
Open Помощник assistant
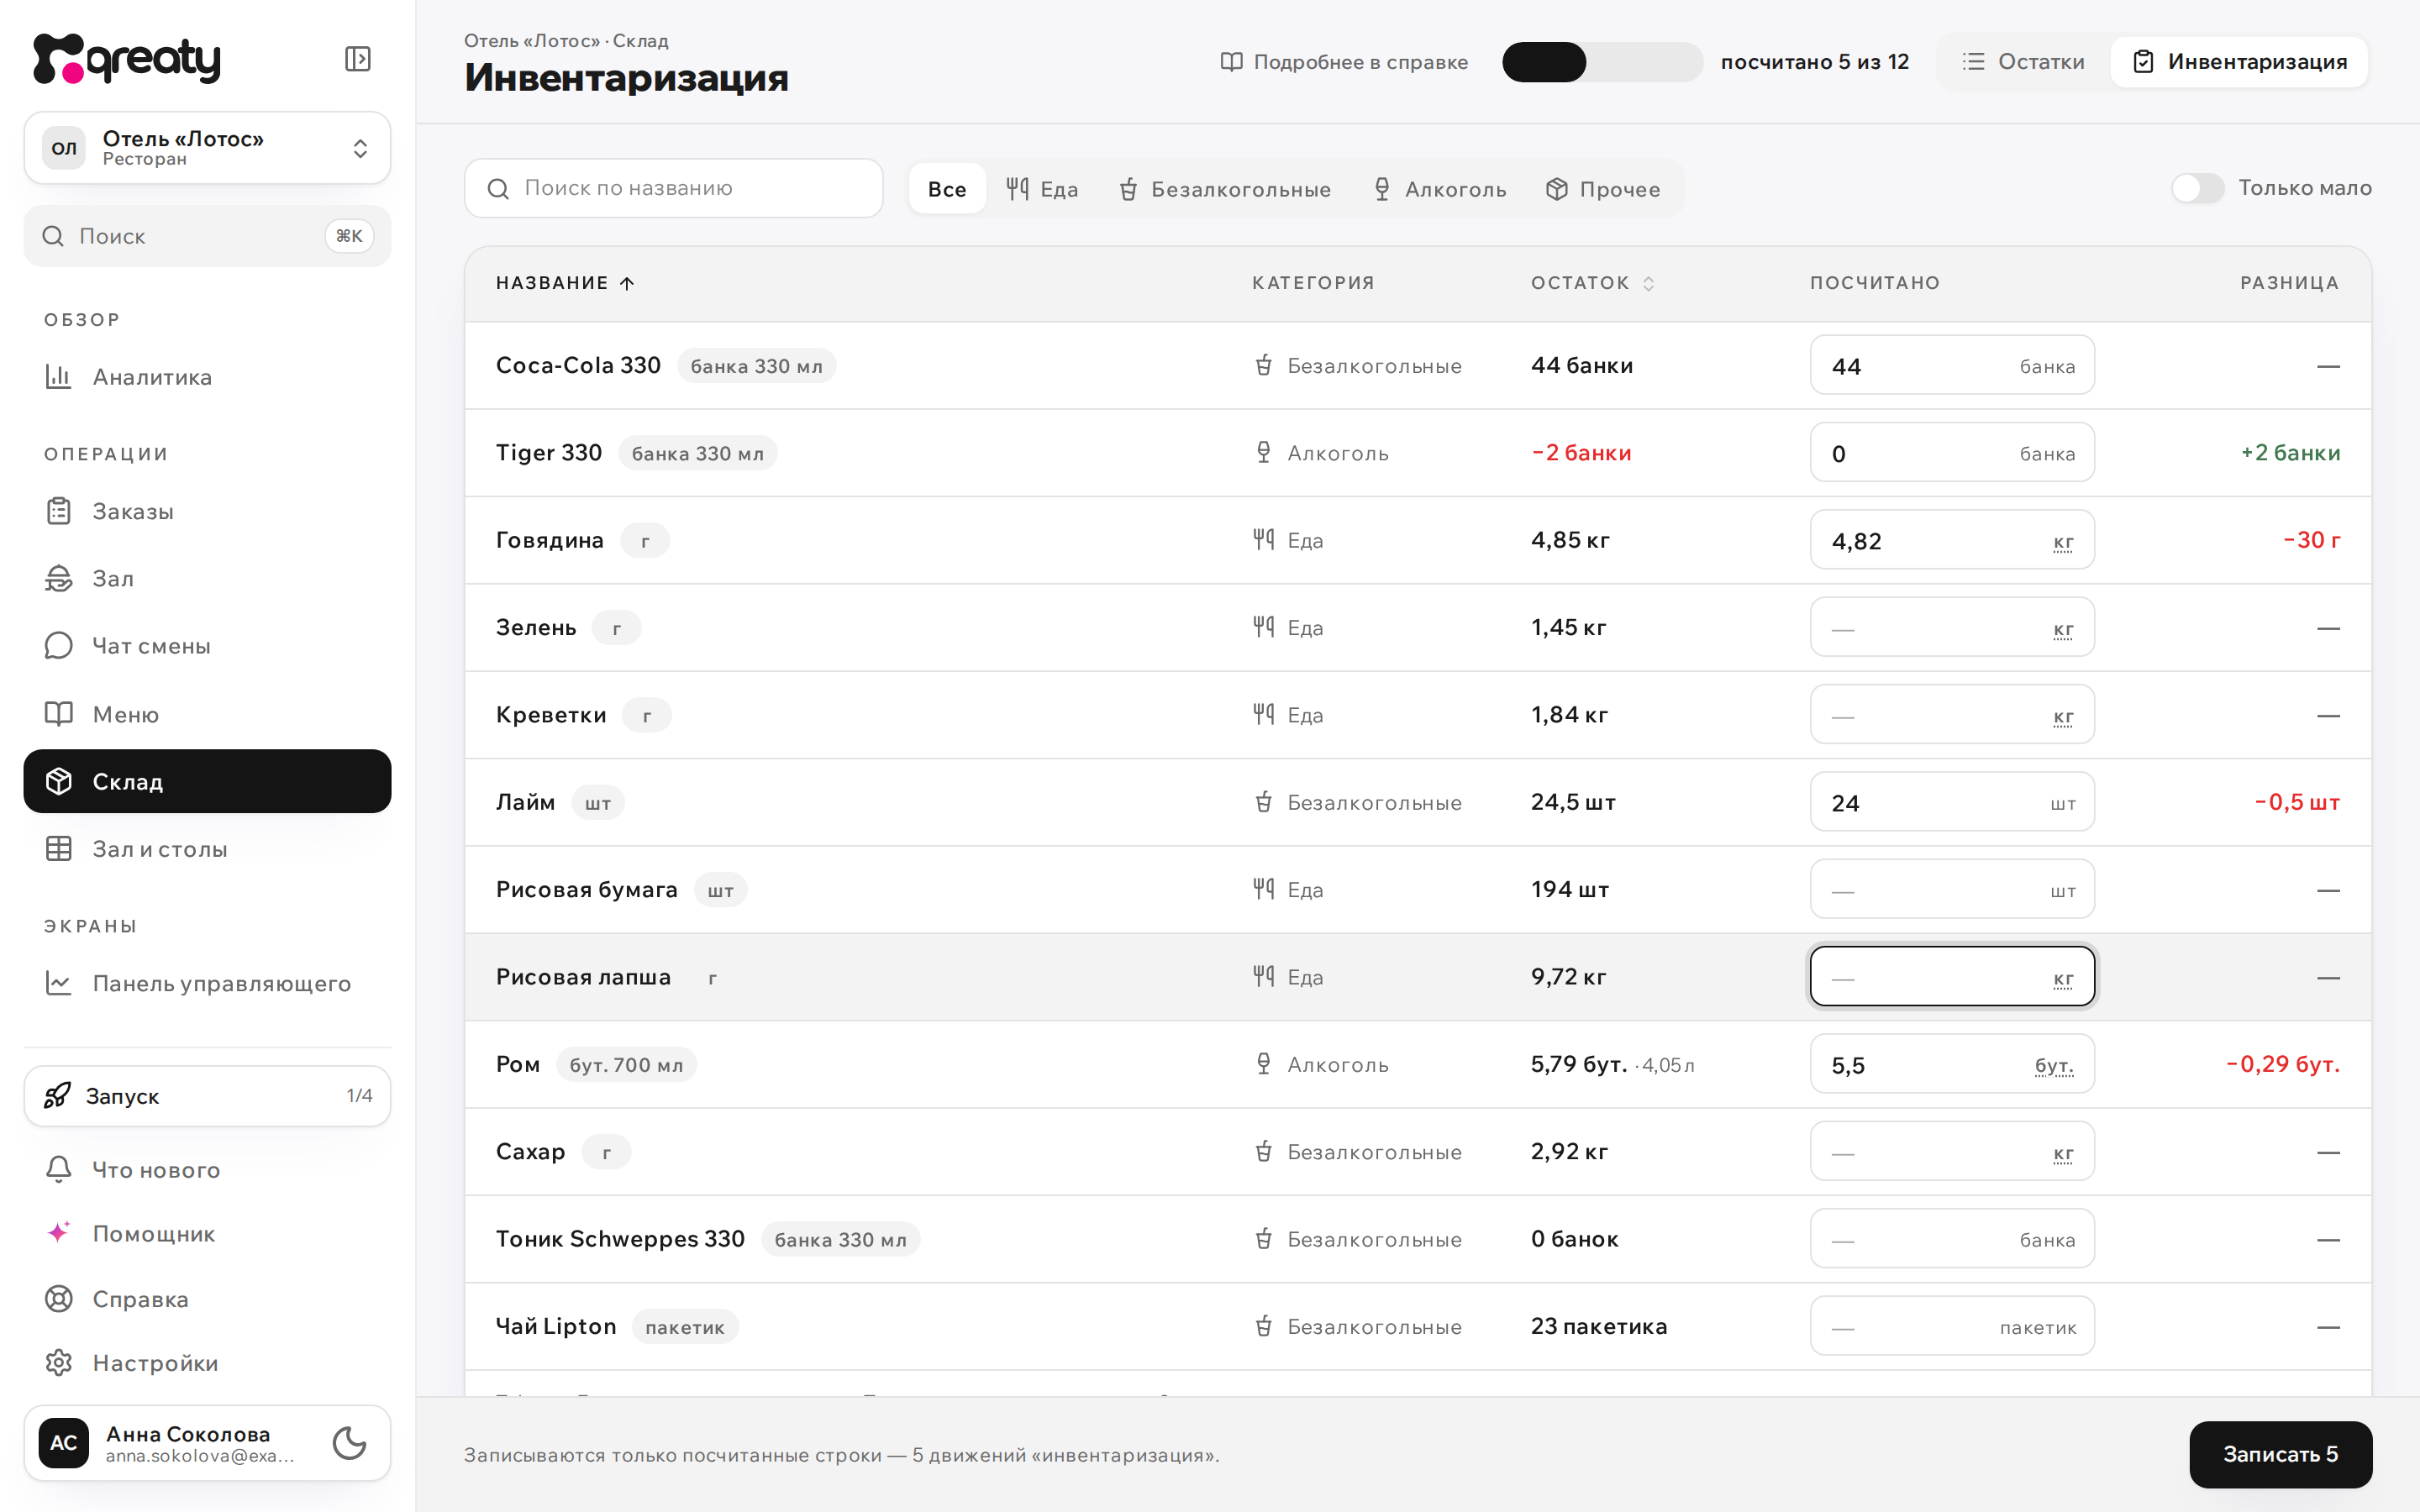(x=207, y=1233)
